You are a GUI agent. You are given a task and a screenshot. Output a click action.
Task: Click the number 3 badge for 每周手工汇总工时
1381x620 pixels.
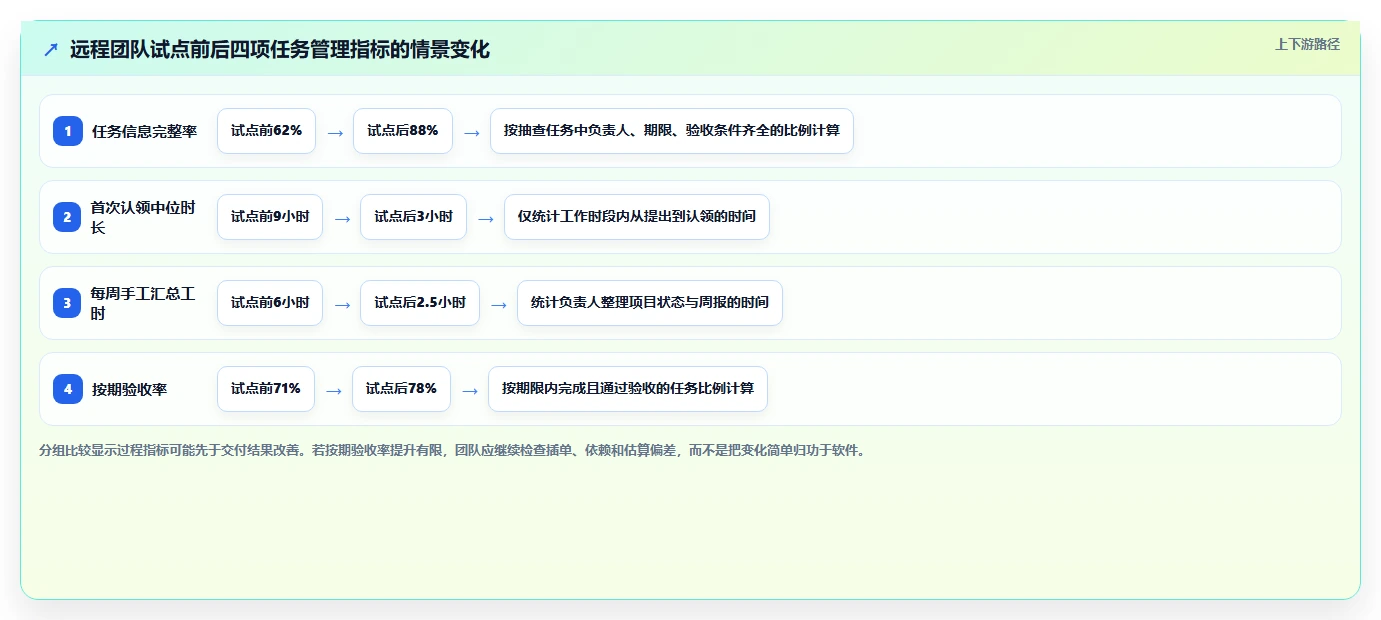tap(68, 303)
